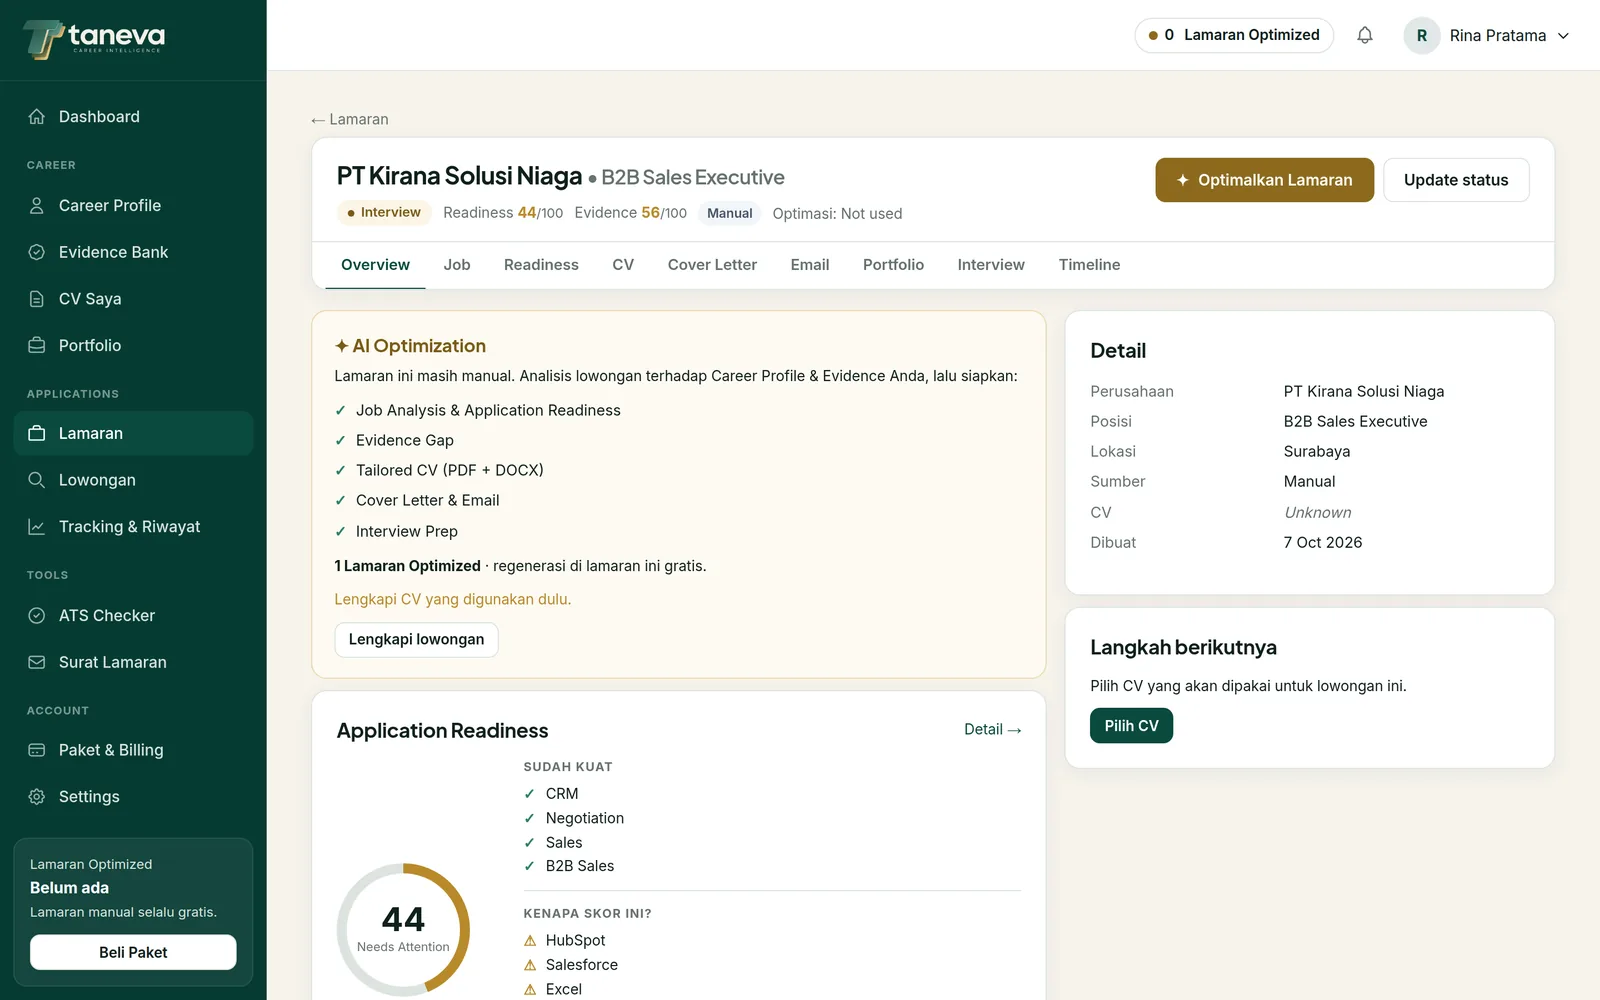
Task: Click the Lowongan search icon
Action: click(37, 480)
